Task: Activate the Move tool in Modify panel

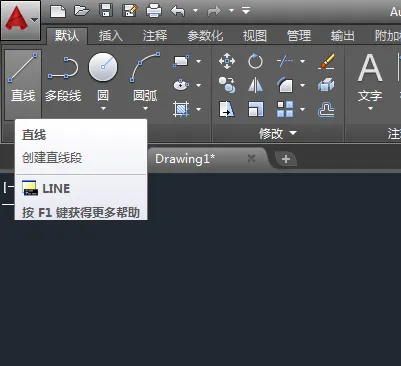Action: coord(227,61)
